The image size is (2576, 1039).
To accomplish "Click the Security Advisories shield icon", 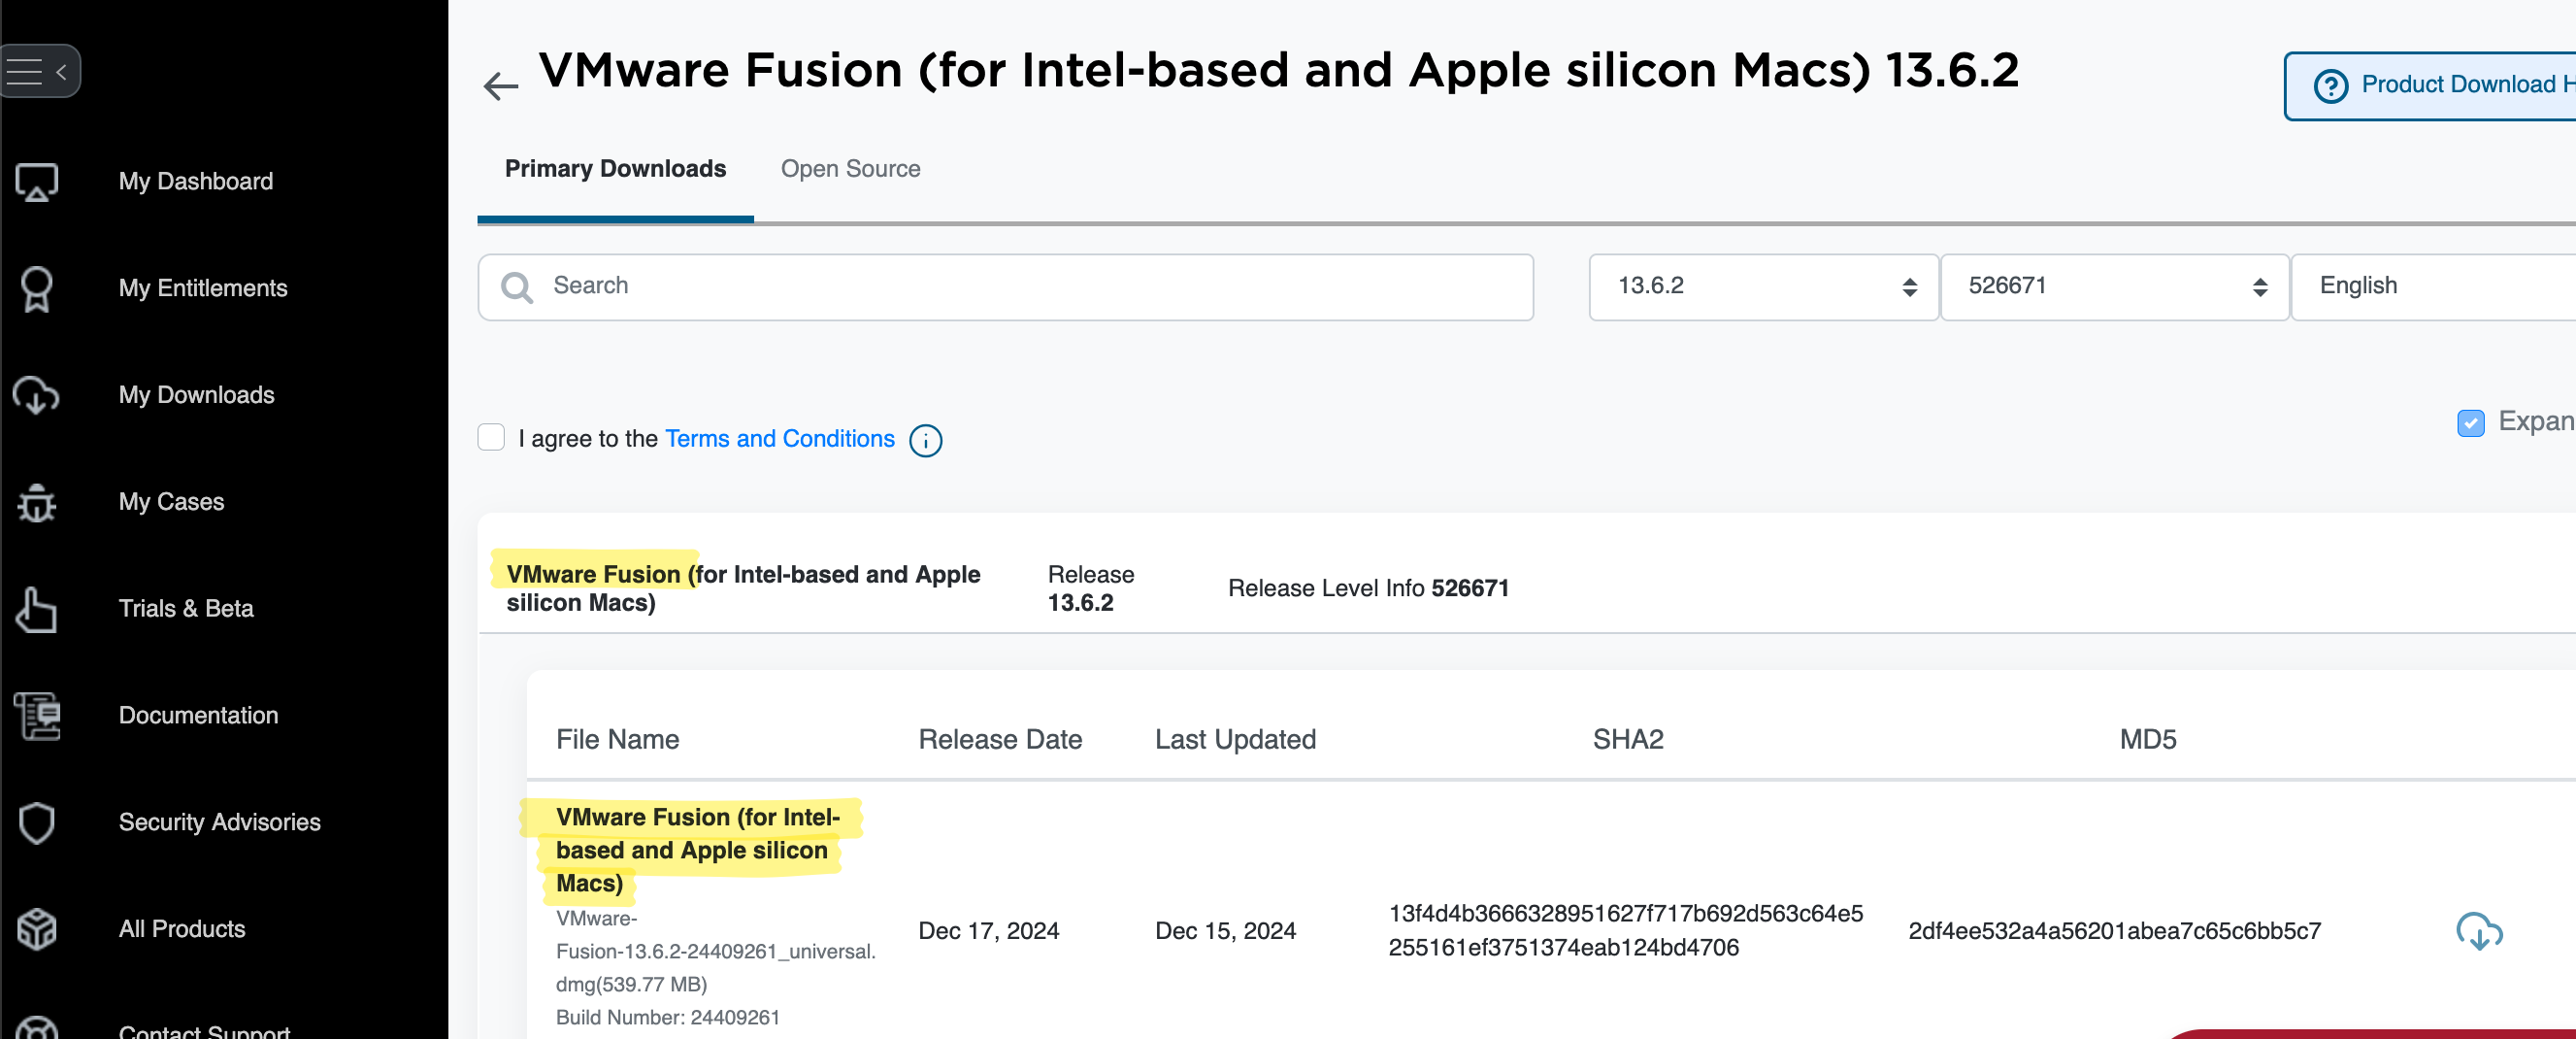I will pos(36,823).
